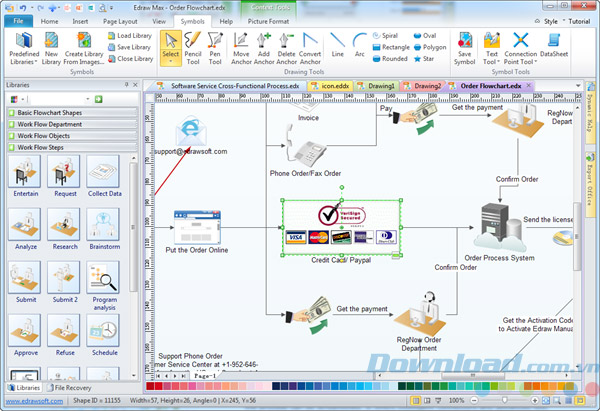Viewport: 600px width, 411px height.
Task: Expand the Work Flow Department library
Action: point(72,124)
